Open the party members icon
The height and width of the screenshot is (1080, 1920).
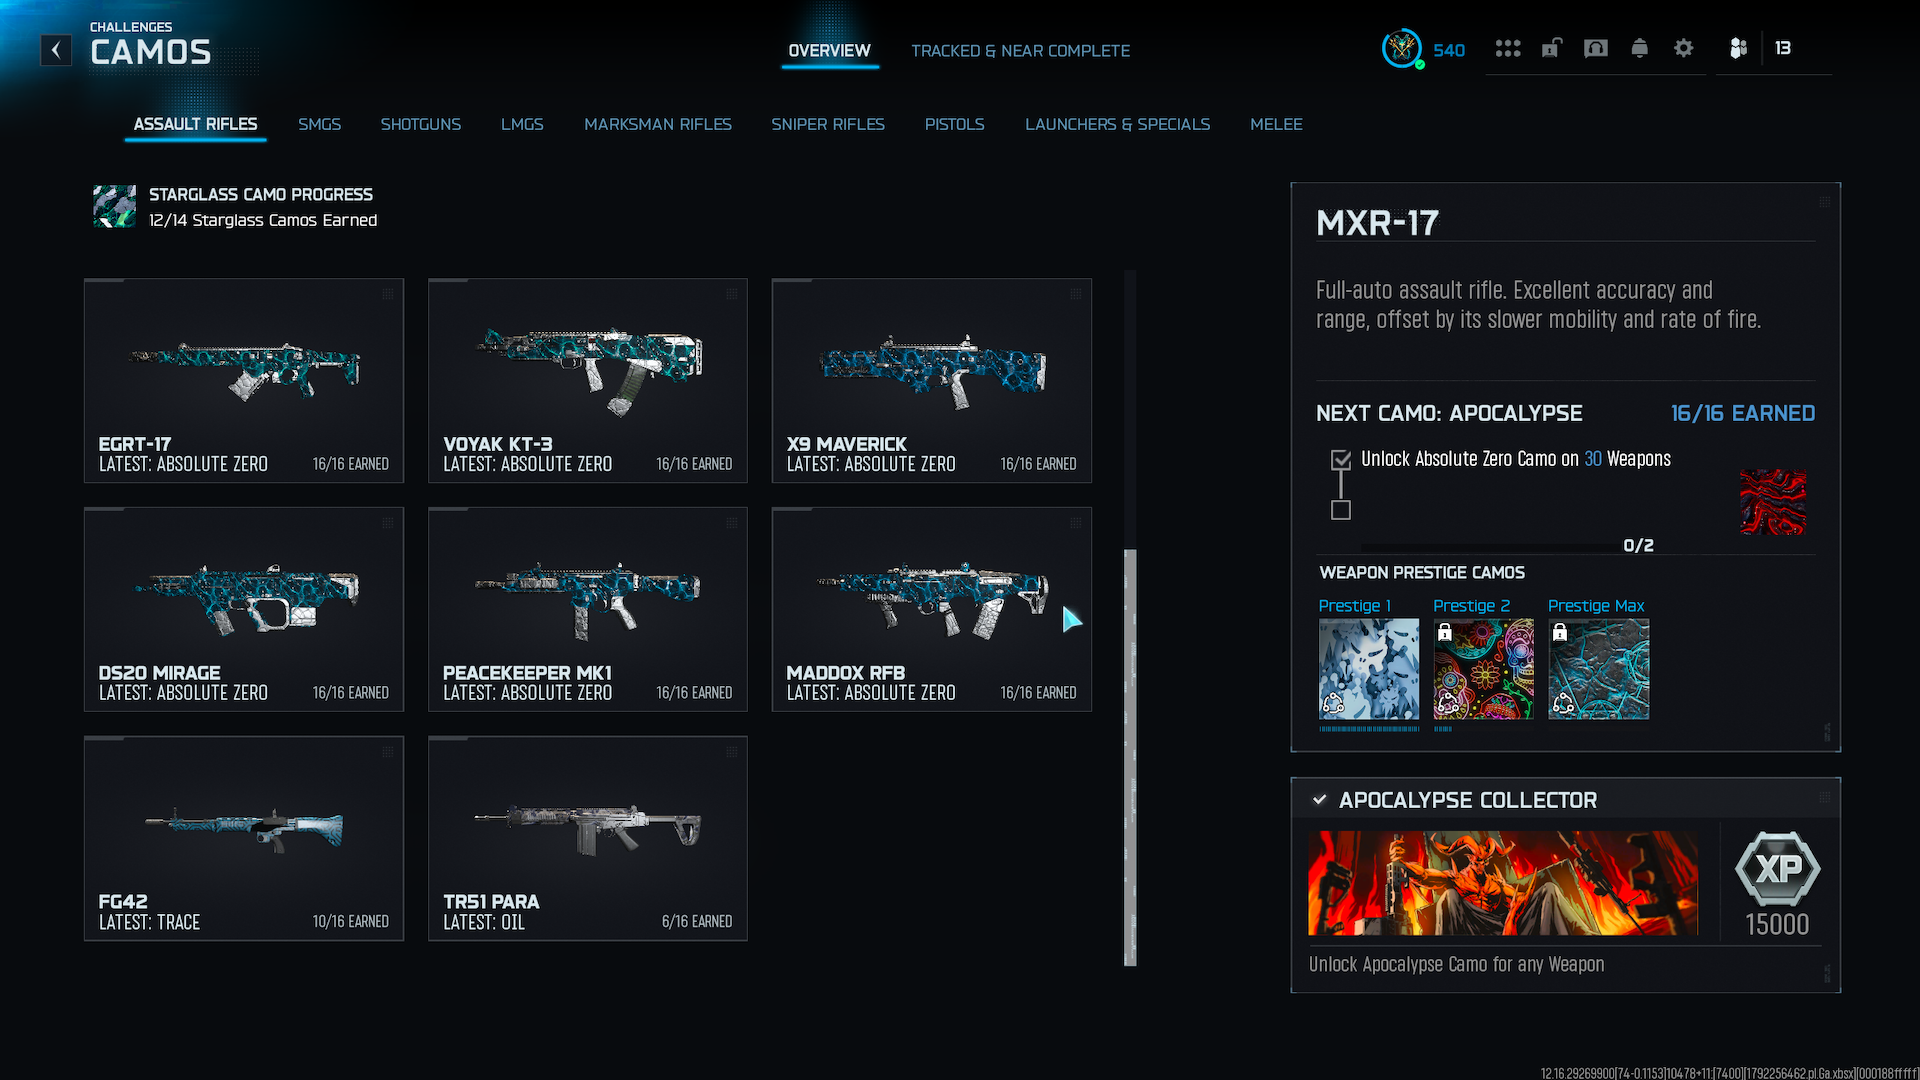[x=1739, y=48]
